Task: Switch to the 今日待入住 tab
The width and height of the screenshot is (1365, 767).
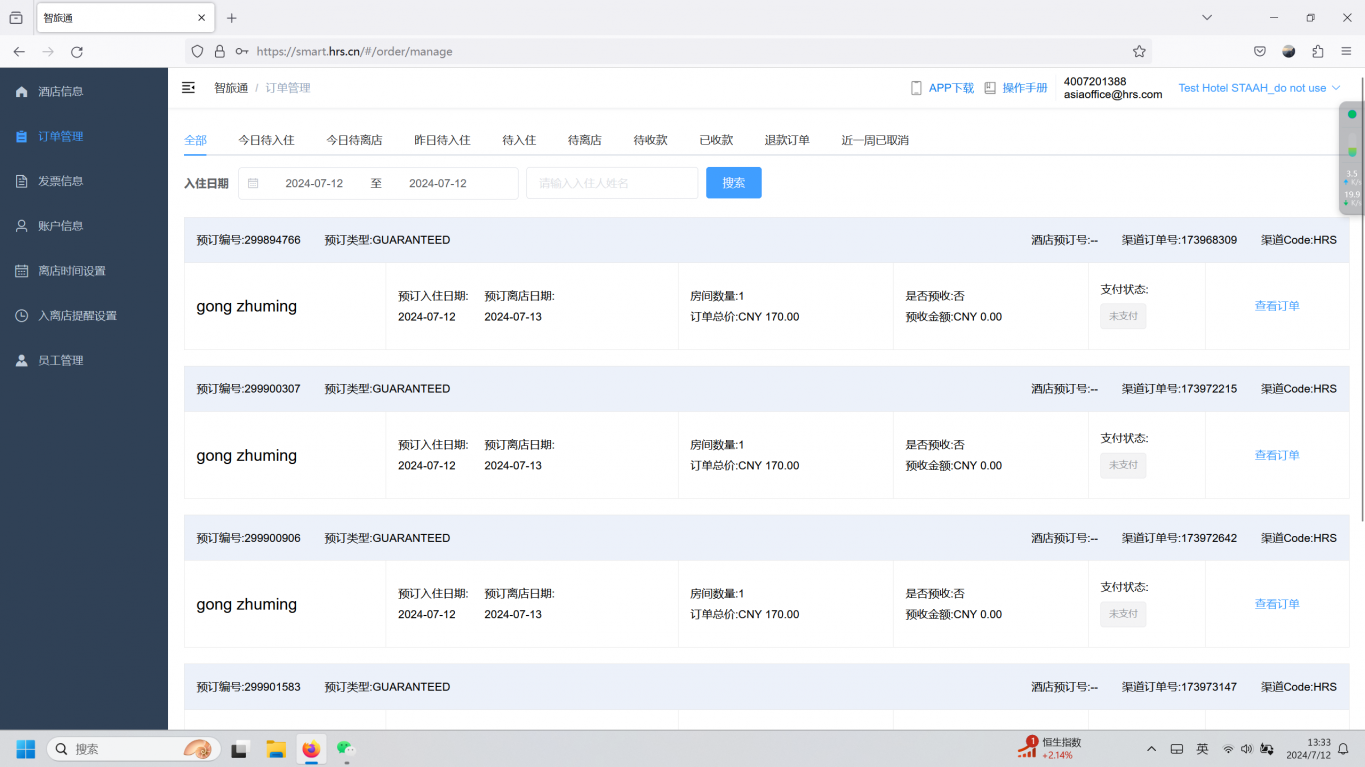Action: point(266,140)
